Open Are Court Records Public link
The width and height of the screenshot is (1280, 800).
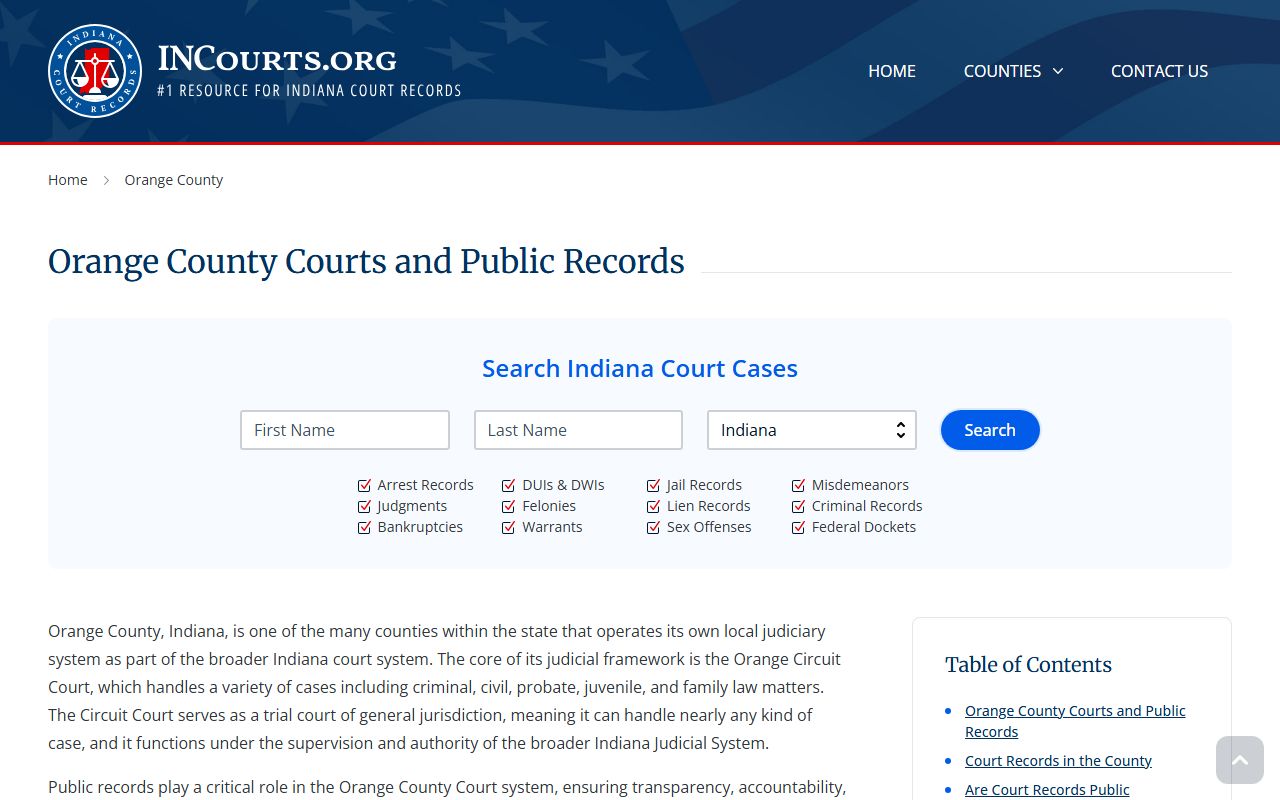point(1047,790)
